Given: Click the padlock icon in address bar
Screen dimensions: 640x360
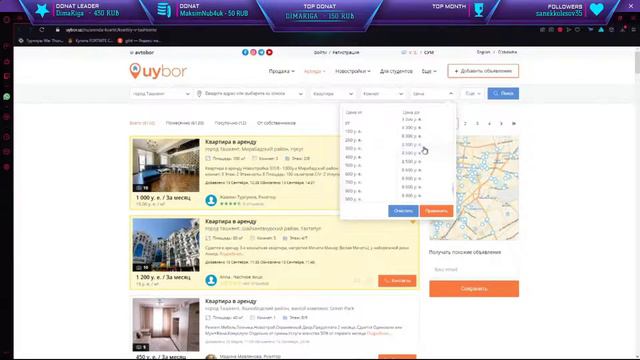Looking at the screenshot, I should point(58,30).
